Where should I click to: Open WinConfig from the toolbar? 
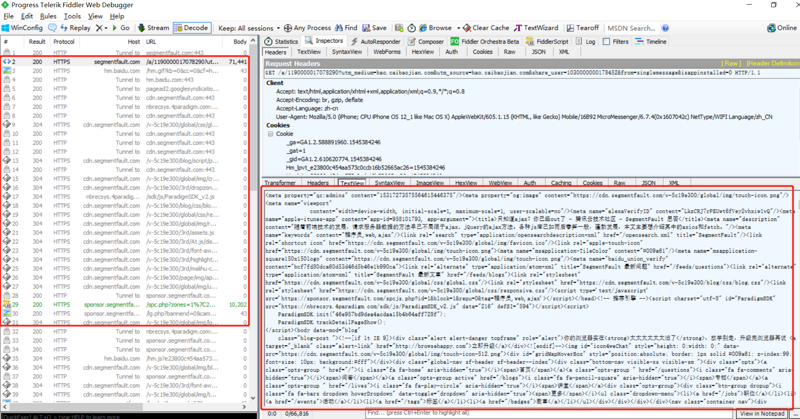[x=22, y=28]
